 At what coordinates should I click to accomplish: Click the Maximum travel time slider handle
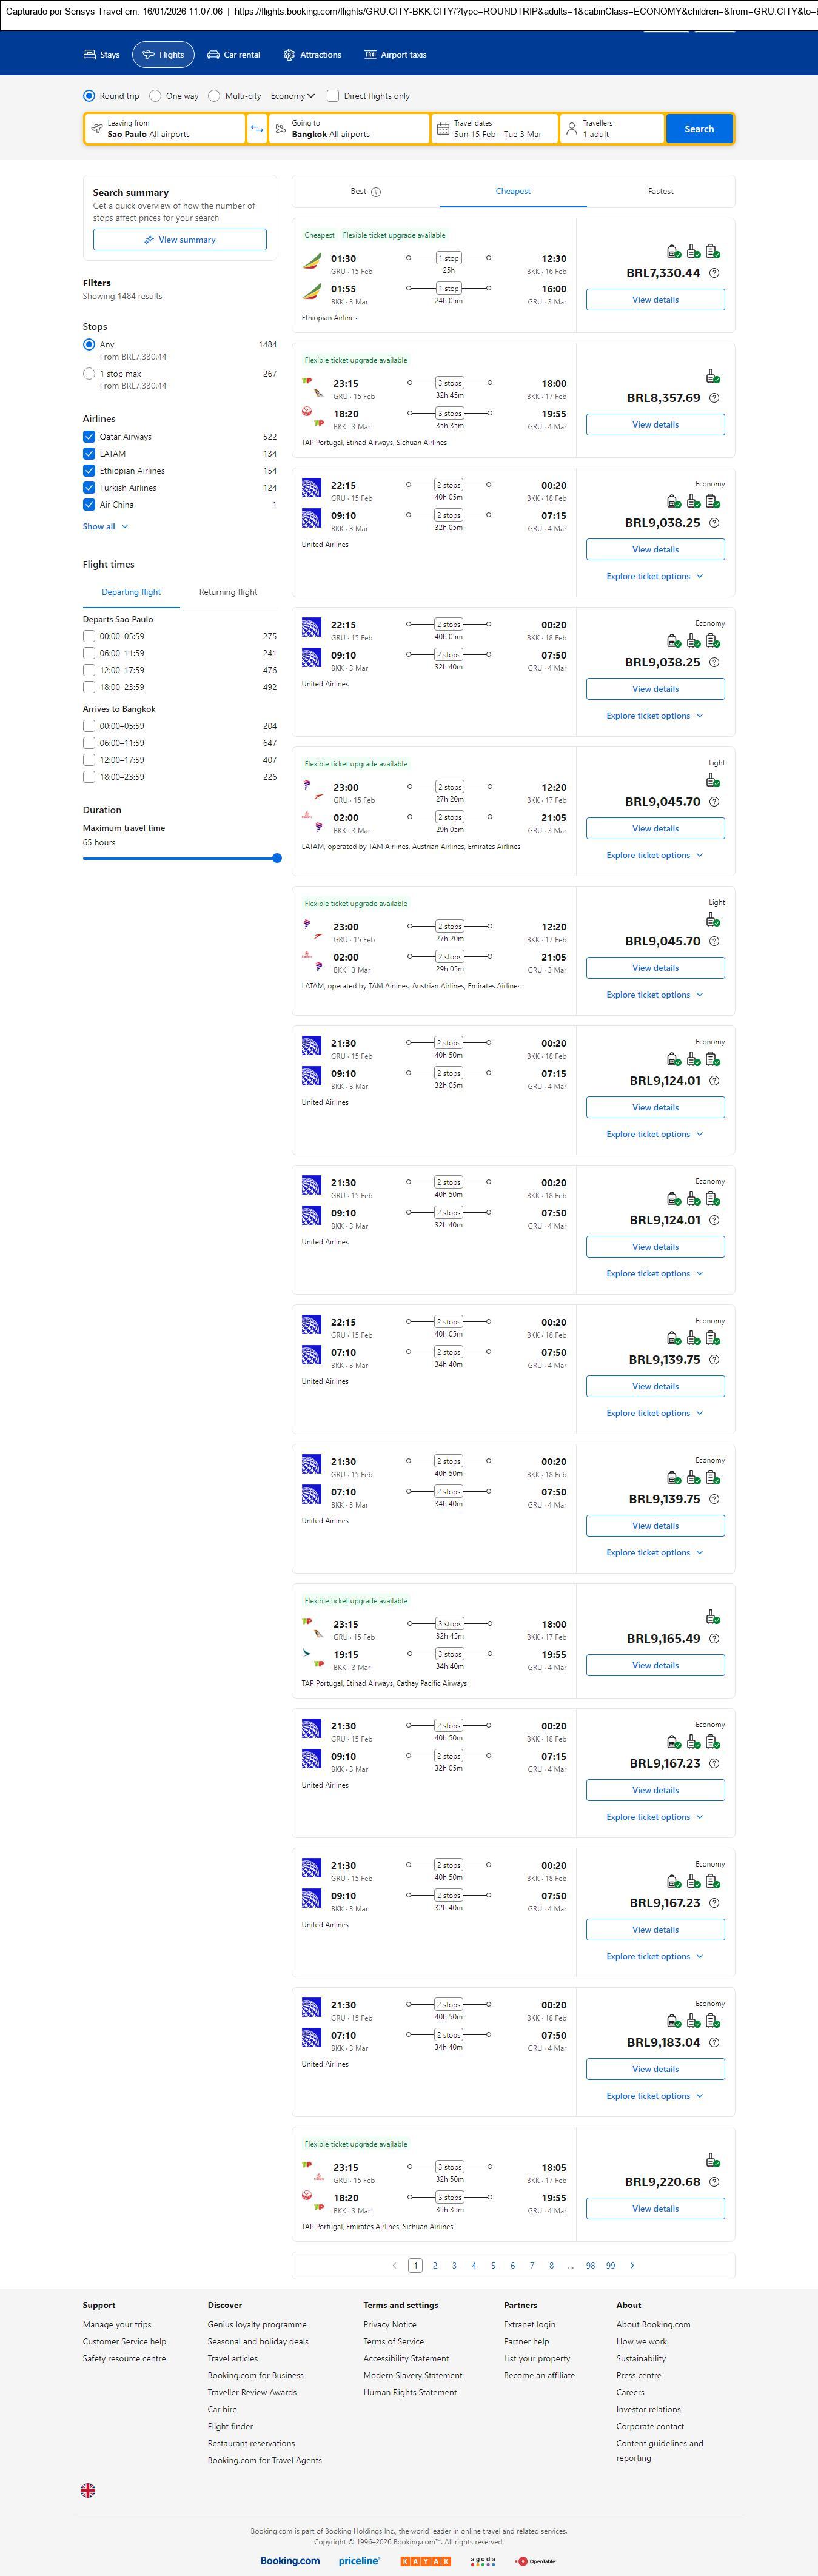[x=277, y=858]
